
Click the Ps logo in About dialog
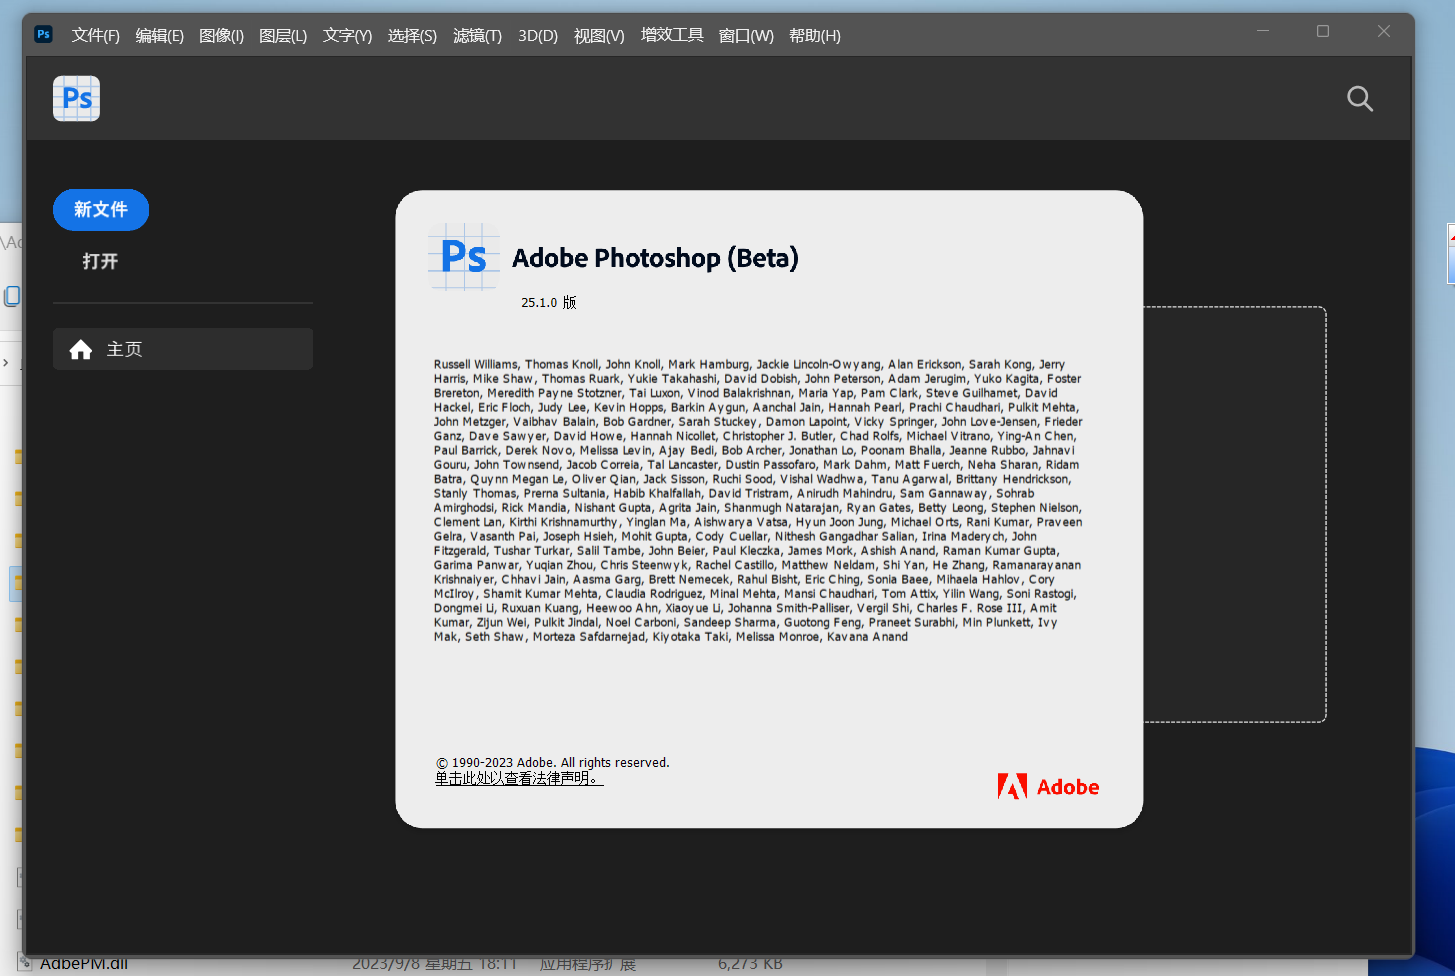(x=463, y=257)
